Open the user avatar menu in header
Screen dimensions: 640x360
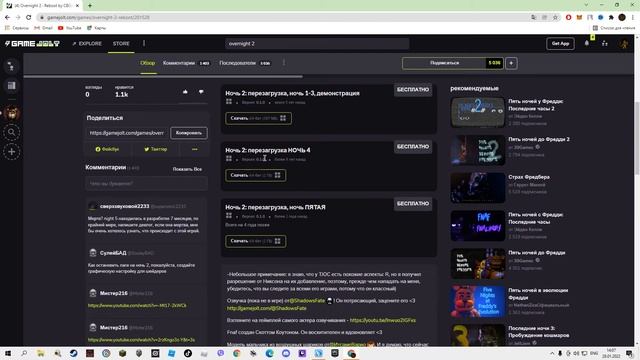click(624, 44)
